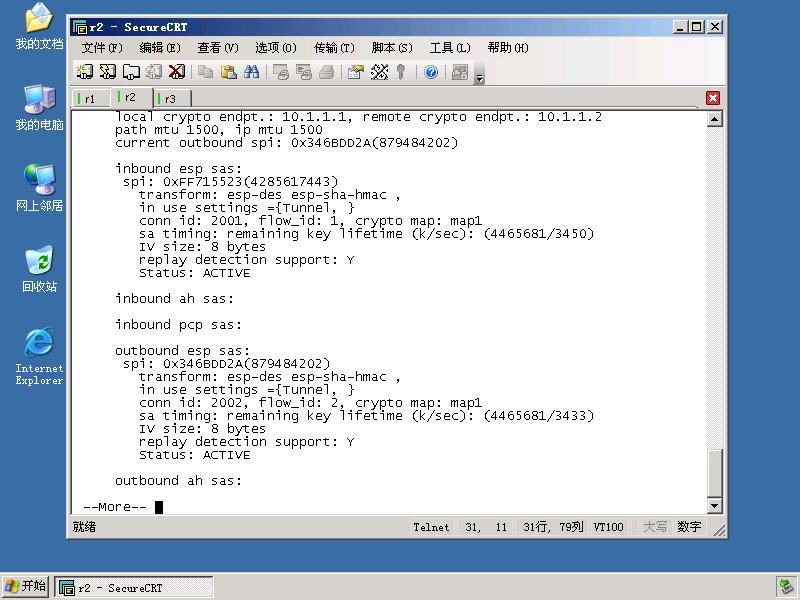800x600 pixels.
Task: Click the Paste clipboard icon
Action: coord(229,72)
